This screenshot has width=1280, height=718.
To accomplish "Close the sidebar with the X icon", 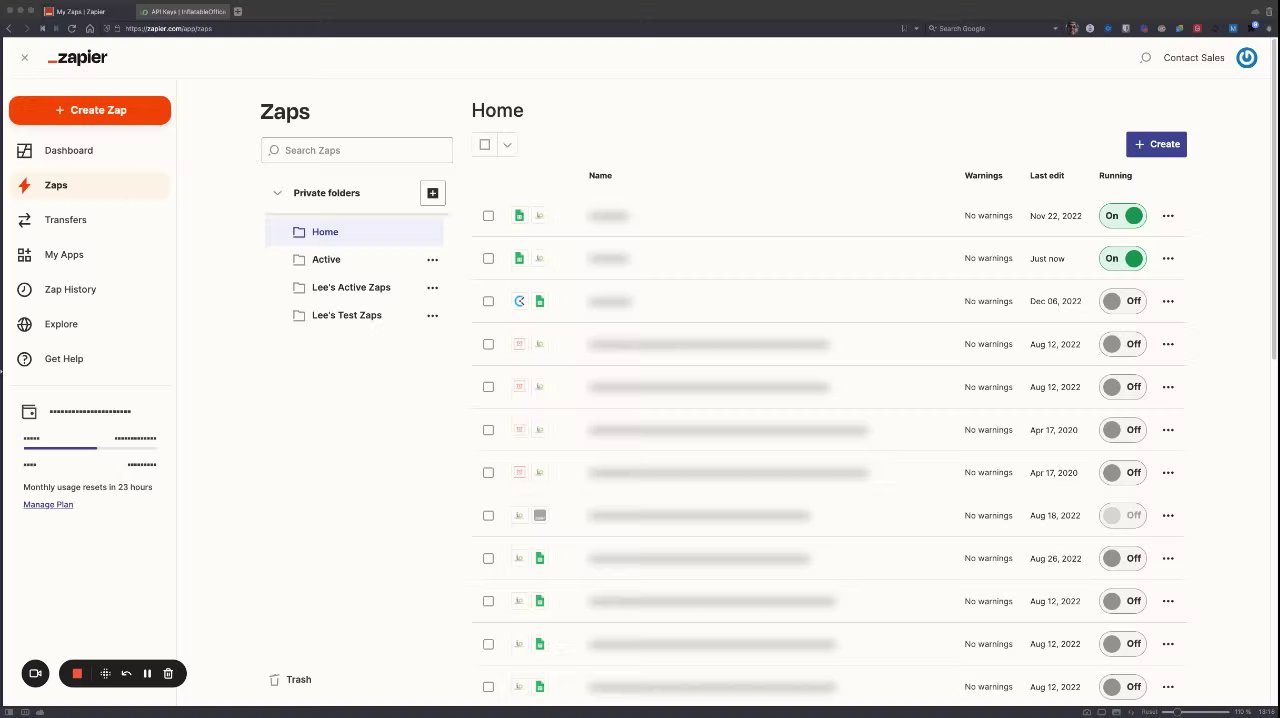I will pyautogui.click(x=24, y=58).
